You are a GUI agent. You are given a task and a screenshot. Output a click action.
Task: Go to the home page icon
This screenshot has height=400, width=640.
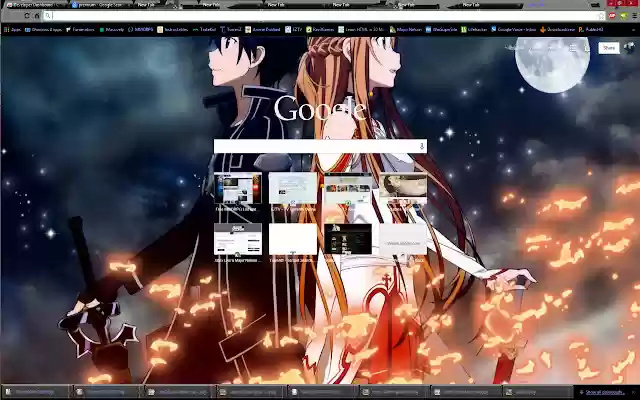pos(37,16)
